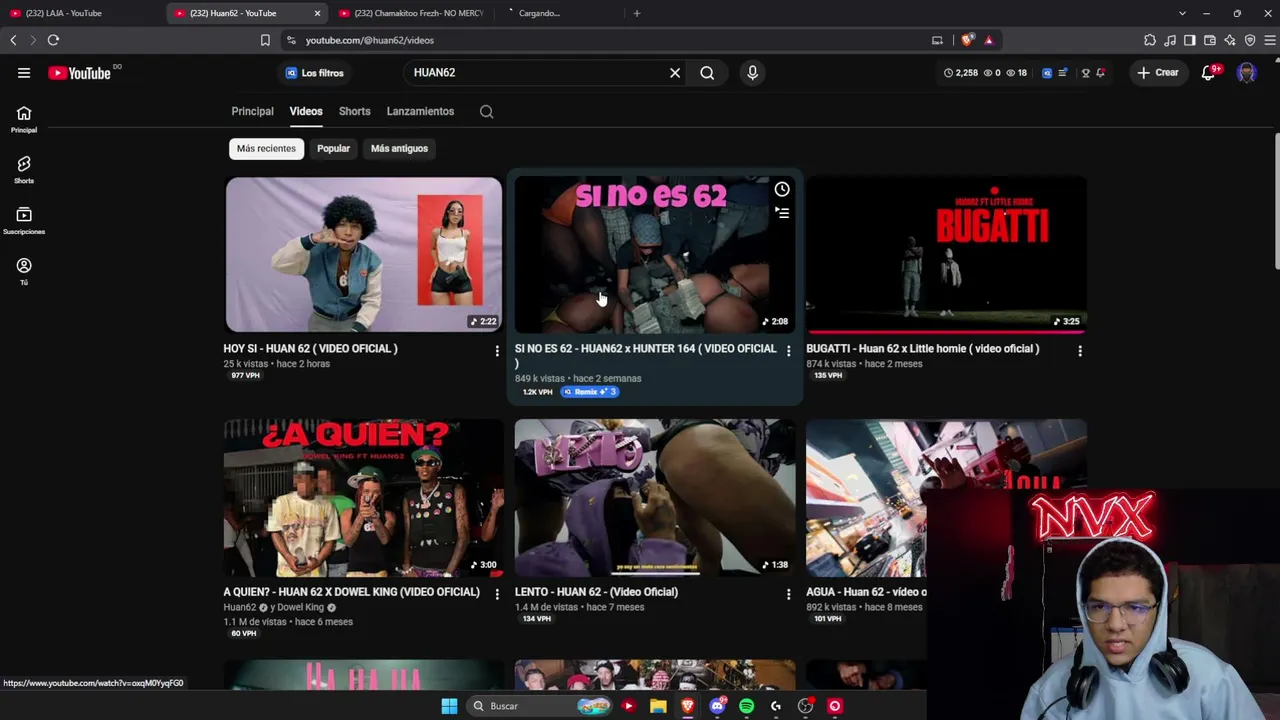The height and width of the screenshot is (720, 1280).
Task: Play the HOY SI video thumbnail
Action: (x=364, y=255)
